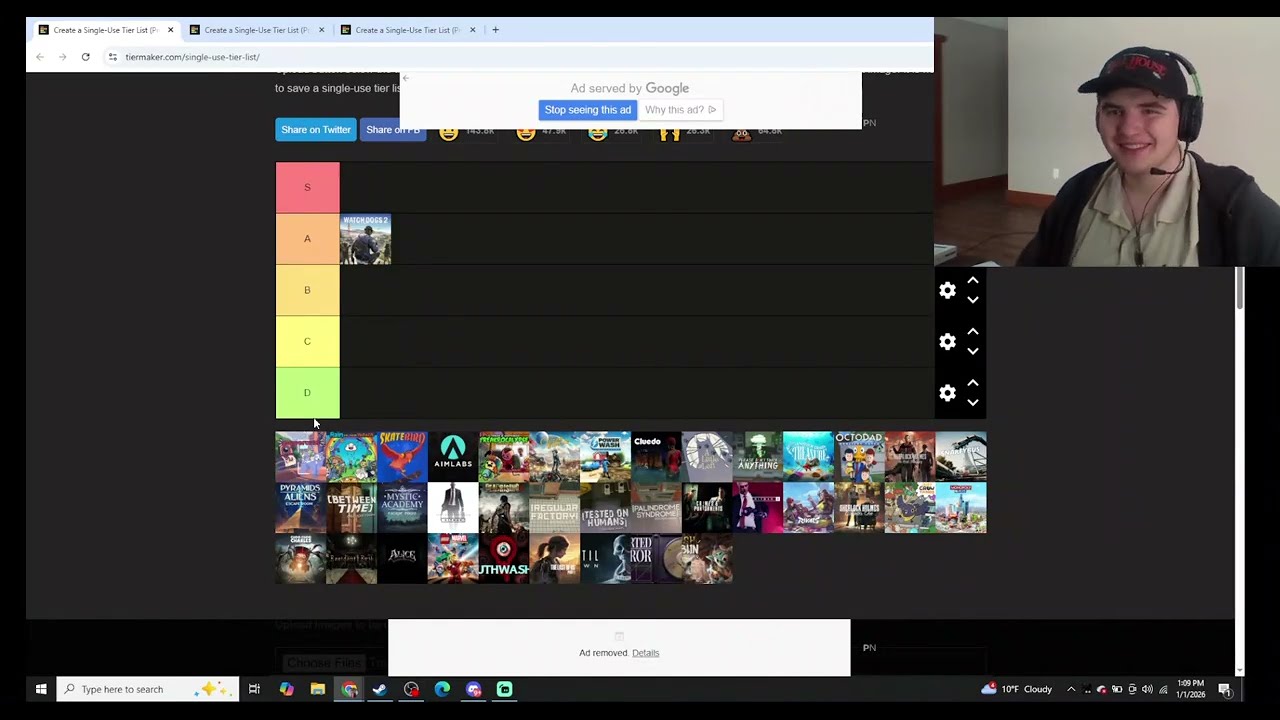The image size is (1280, 720).
Task: Move the B tier row down
Action: click(x=973, y=300)
